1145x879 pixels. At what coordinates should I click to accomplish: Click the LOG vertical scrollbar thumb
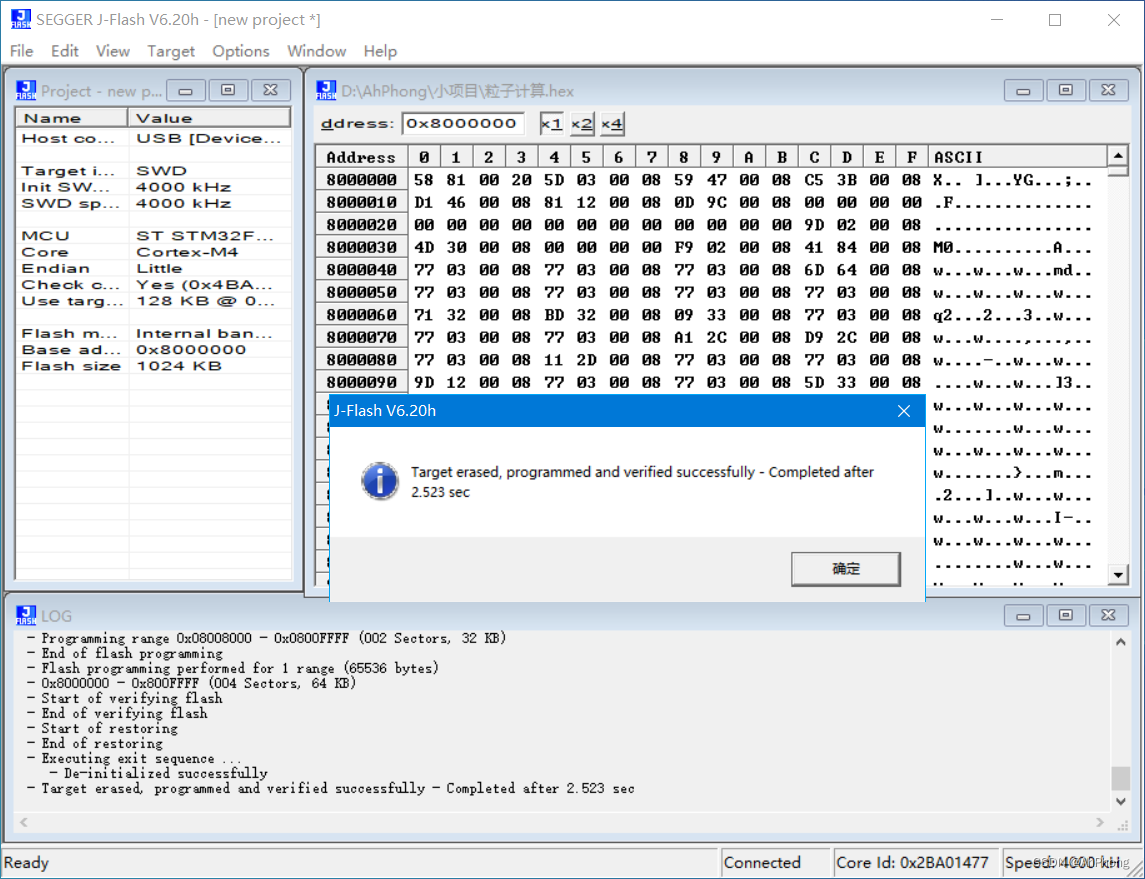(x=1121, y=778)
